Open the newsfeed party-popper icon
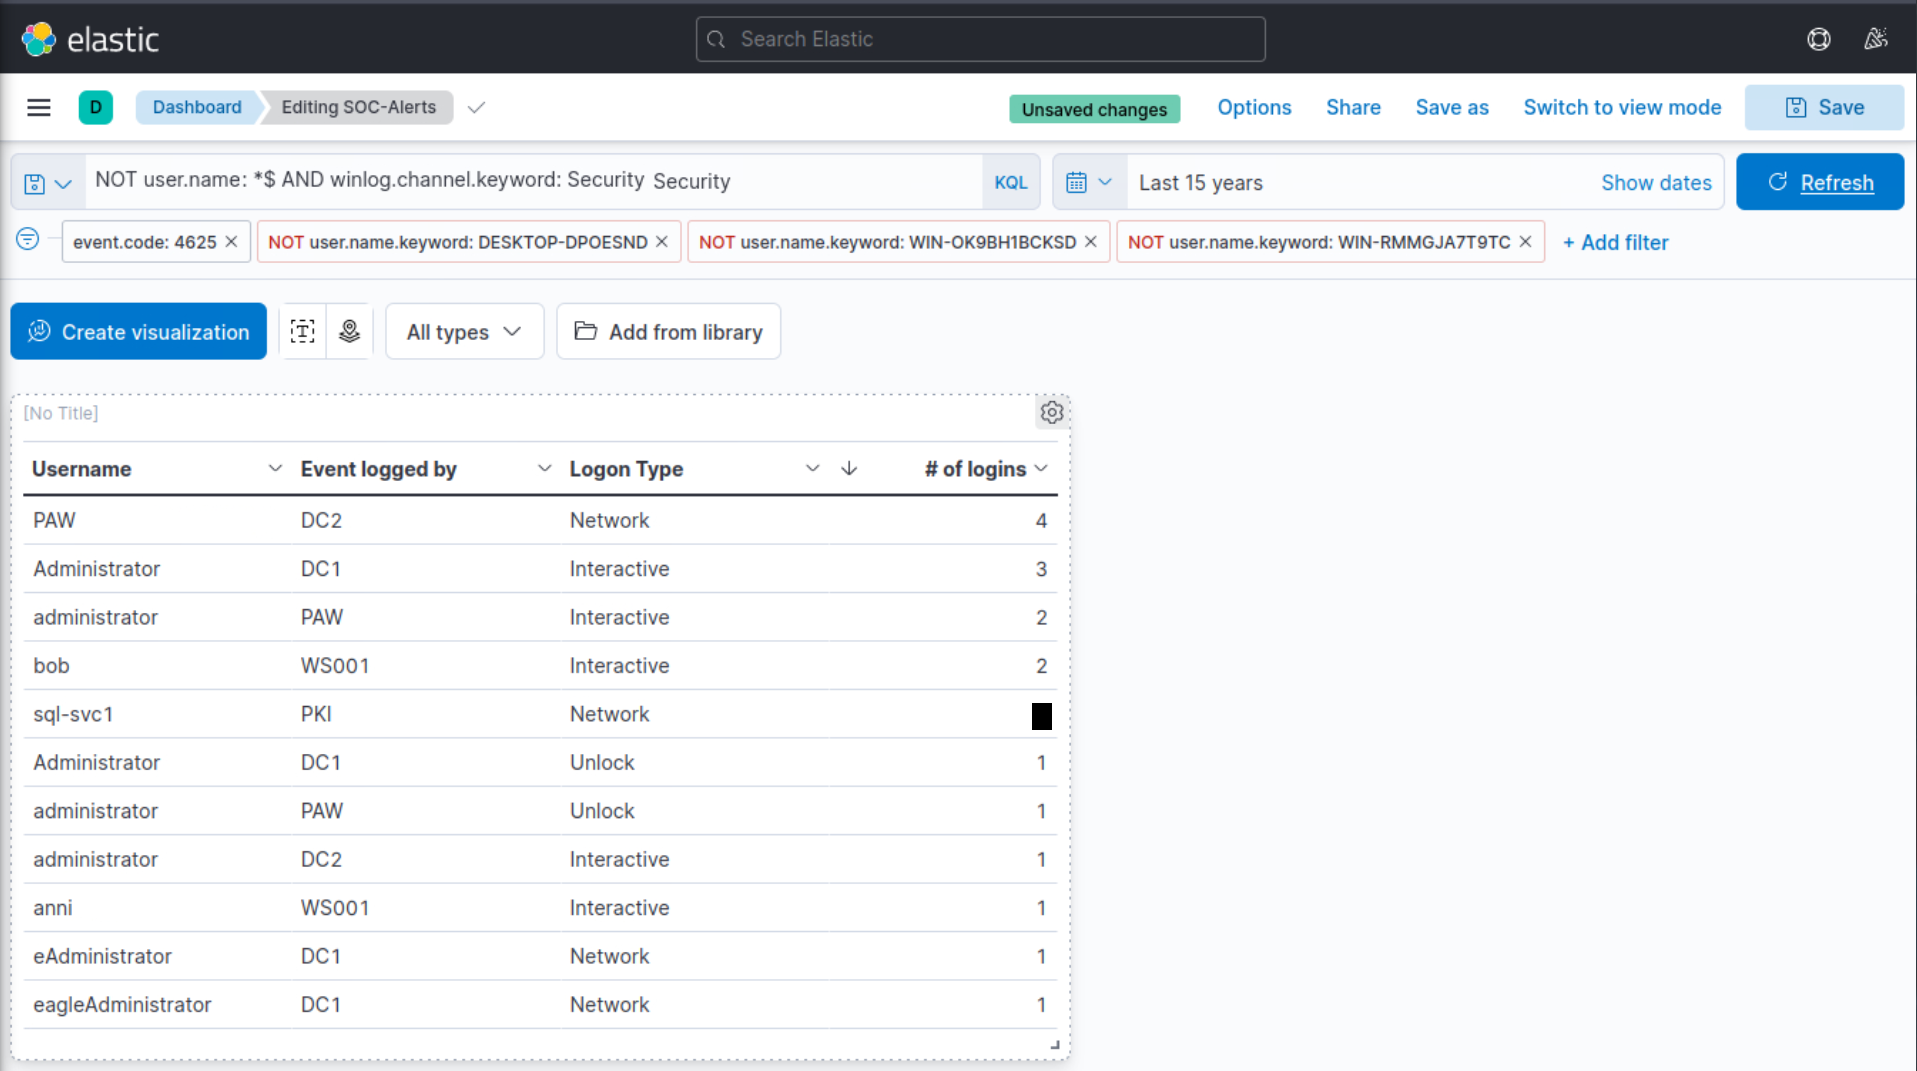The width and height of the screenshot is (1917, 1071). 1877,39
